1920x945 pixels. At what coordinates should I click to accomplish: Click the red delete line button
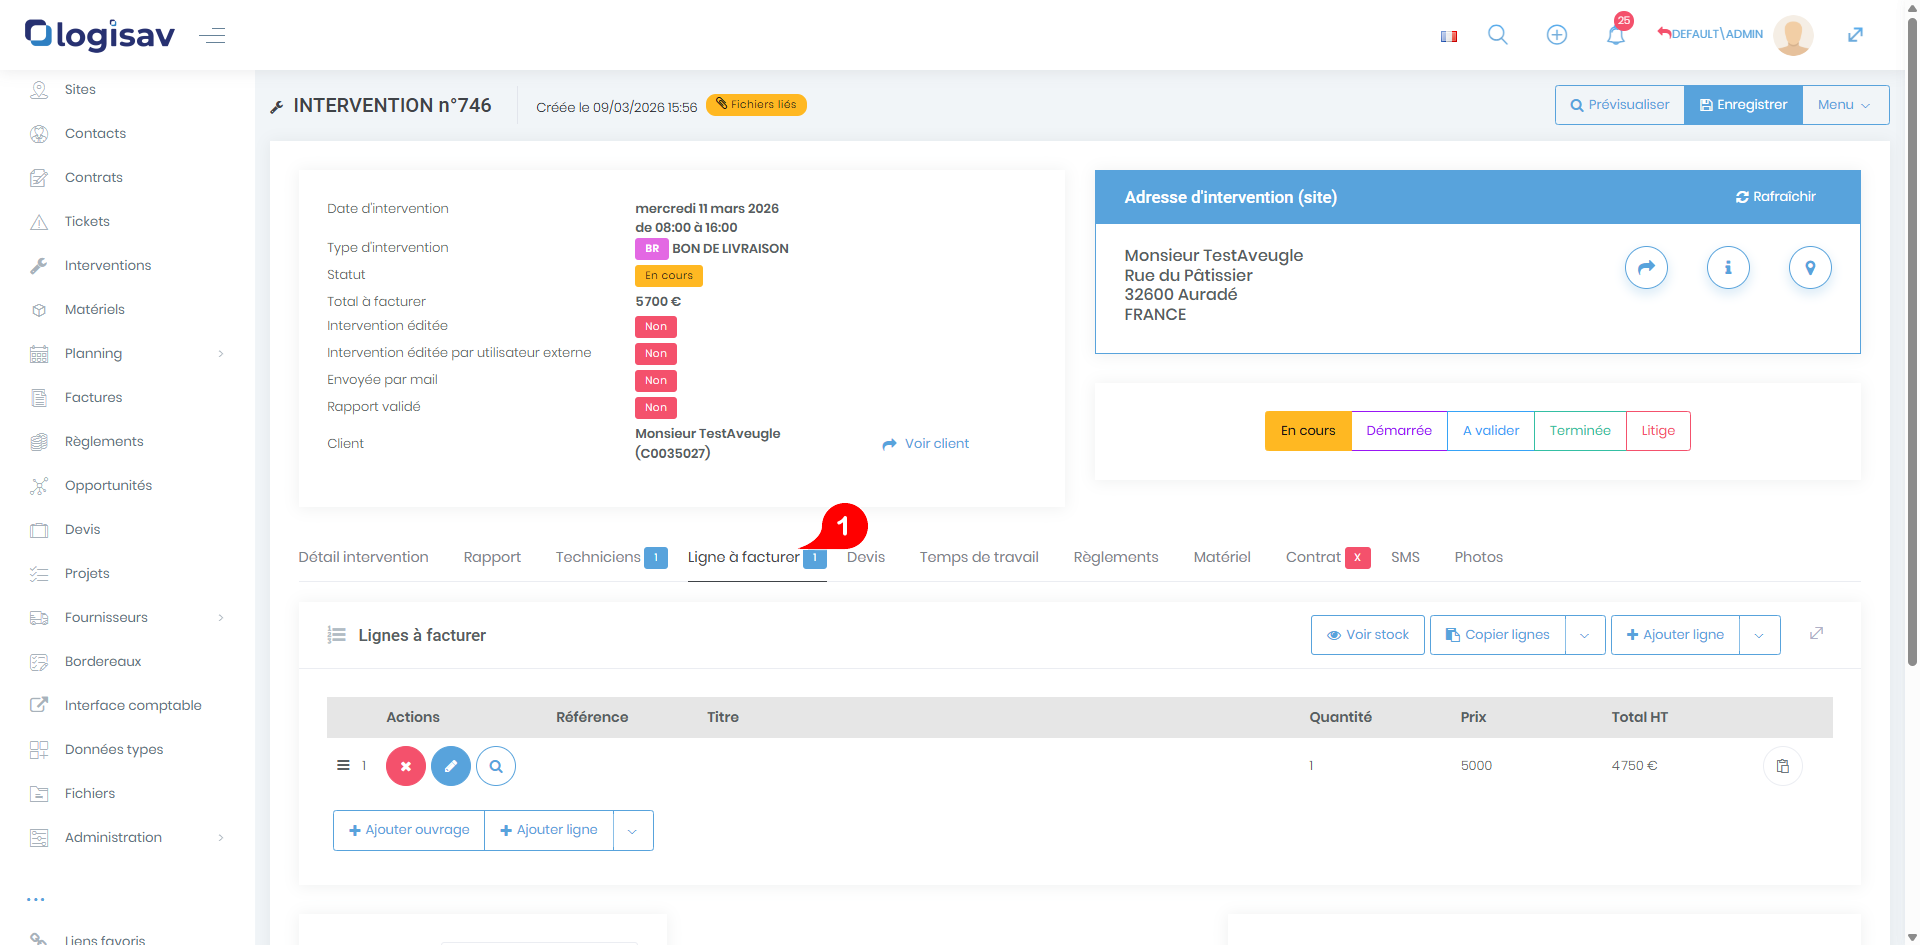coord(406,766)
